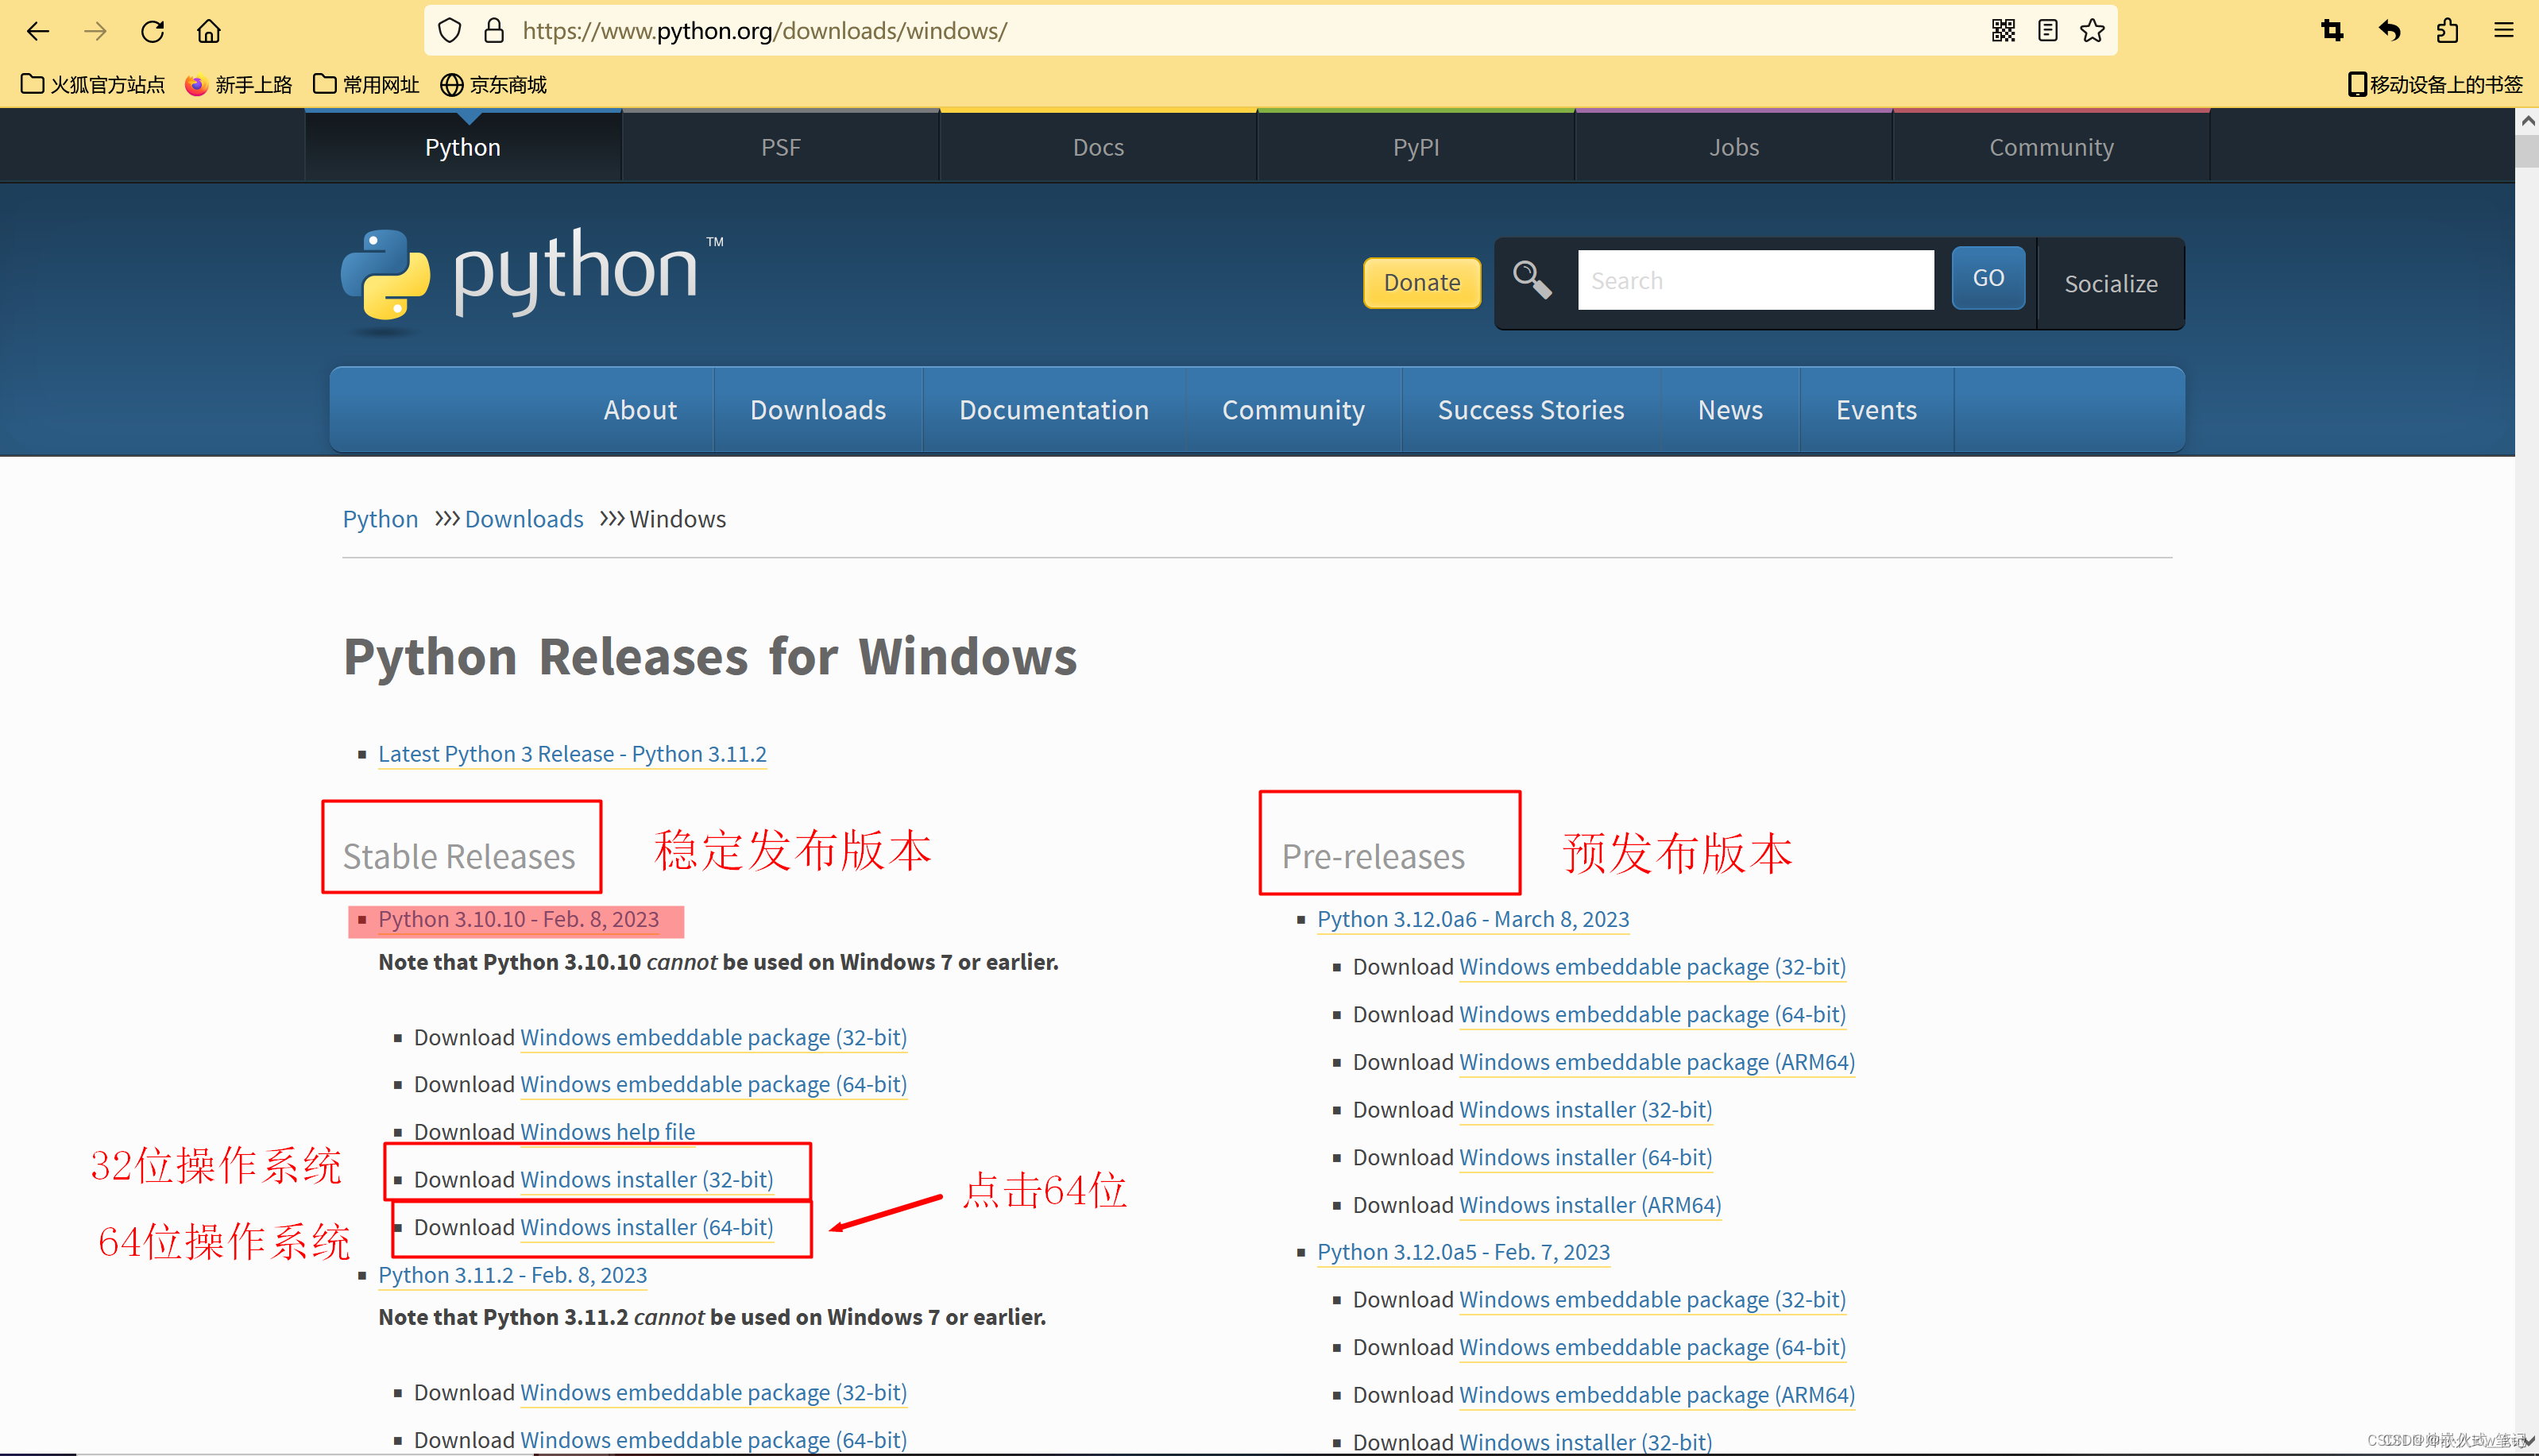The height and width of the screenshot is (1456, 2539).
Task: Open the extensions puzzle icon
Action: coord(2447,31)
